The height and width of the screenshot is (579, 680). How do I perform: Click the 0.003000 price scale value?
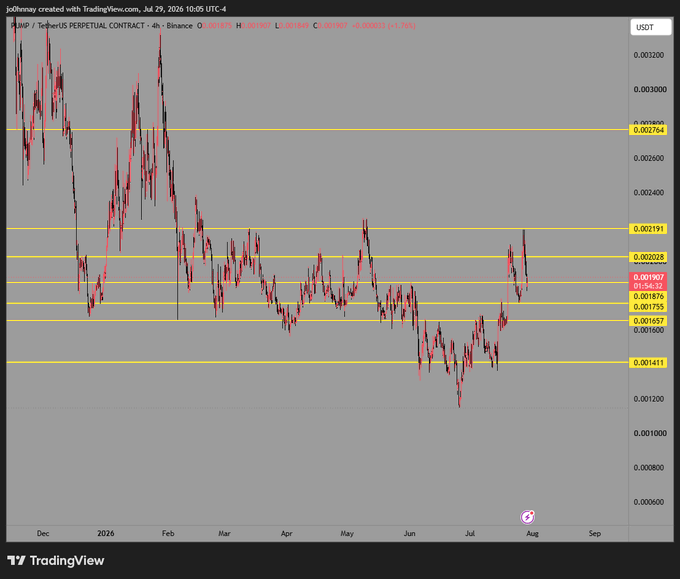(650, 89)
